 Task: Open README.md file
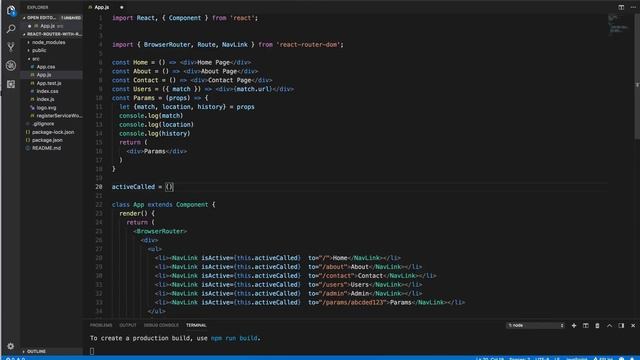point(46,148)
